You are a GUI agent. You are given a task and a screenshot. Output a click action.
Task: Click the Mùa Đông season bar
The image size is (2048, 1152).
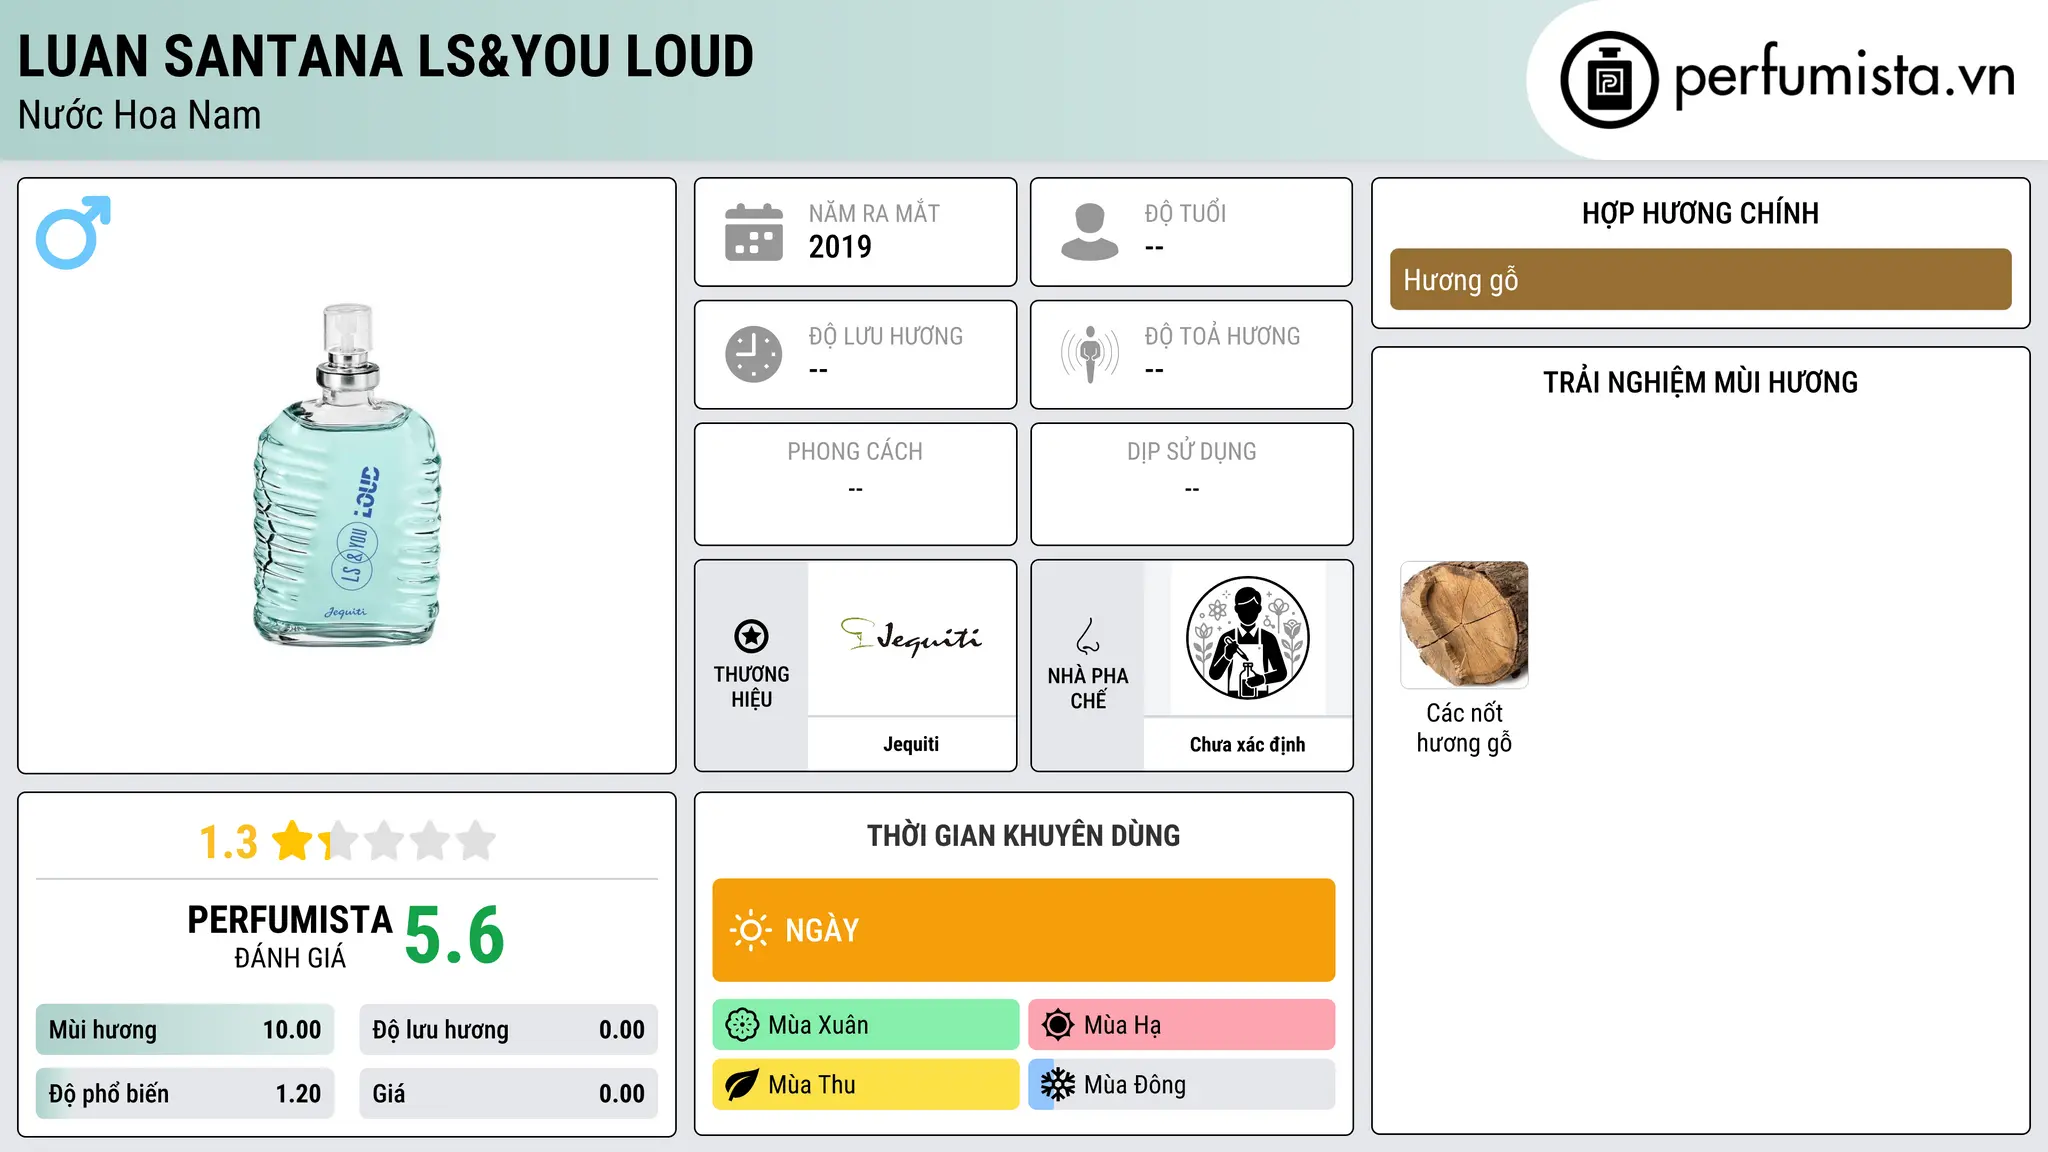[x=1182, y=1085]
